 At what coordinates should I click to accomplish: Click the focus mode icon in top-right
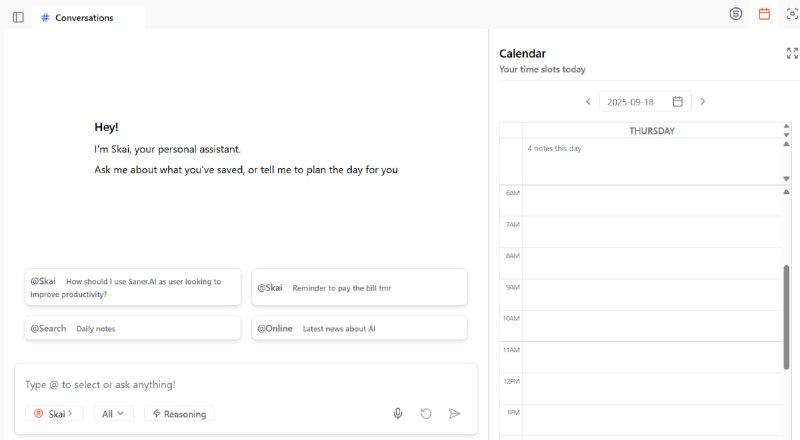(792, 14)
